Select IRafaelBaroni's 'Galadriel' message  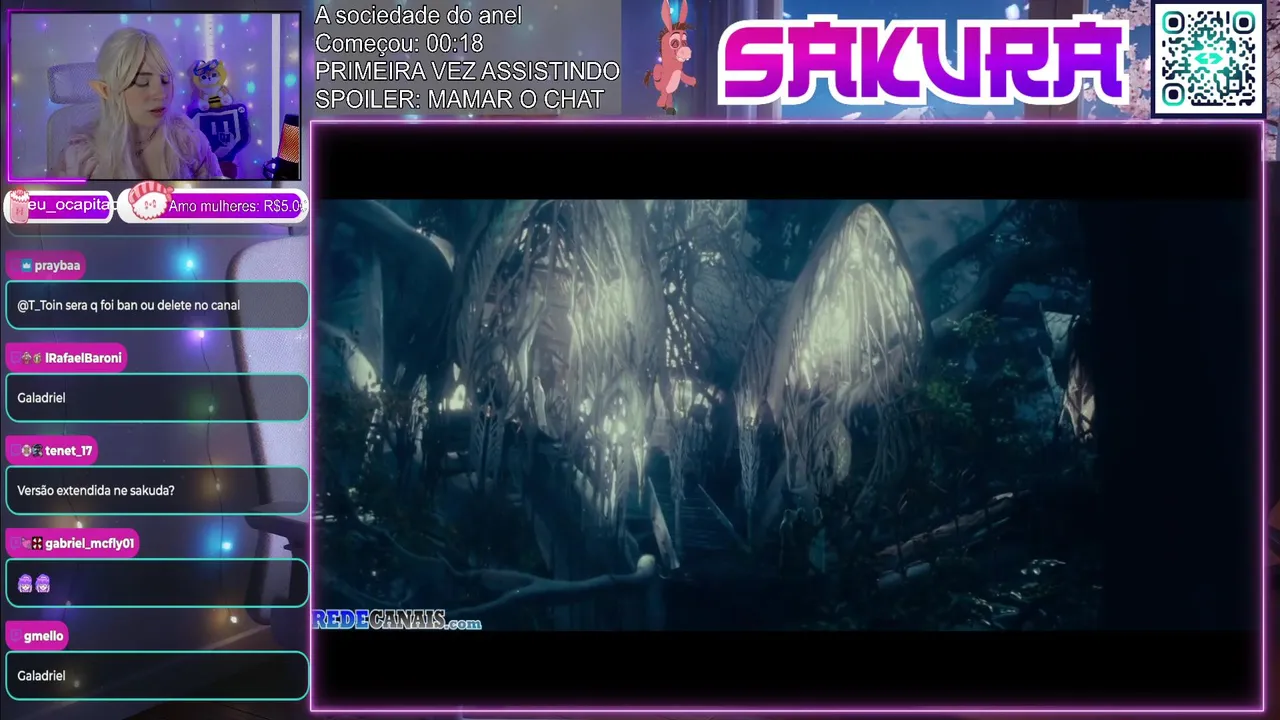click(x=157, y=398)
